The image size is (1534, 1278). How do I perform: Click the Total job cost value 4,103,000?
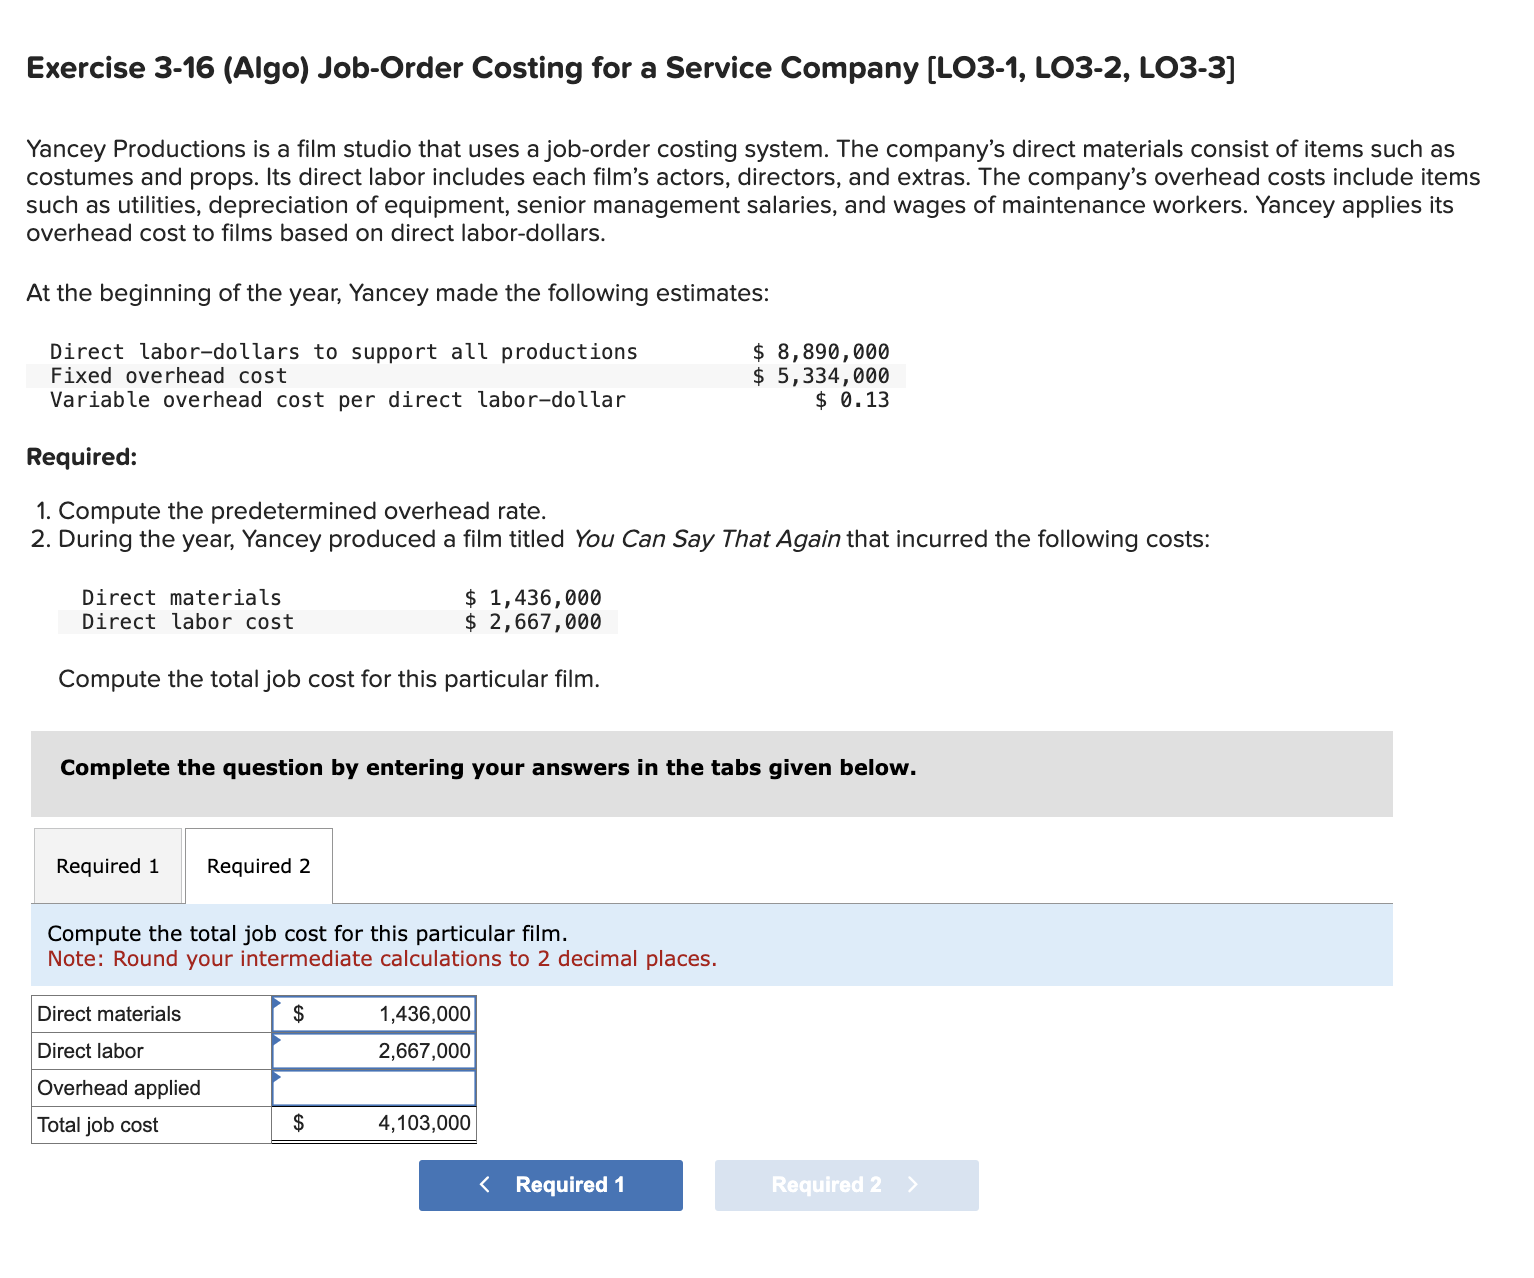tap(423, 1123)
